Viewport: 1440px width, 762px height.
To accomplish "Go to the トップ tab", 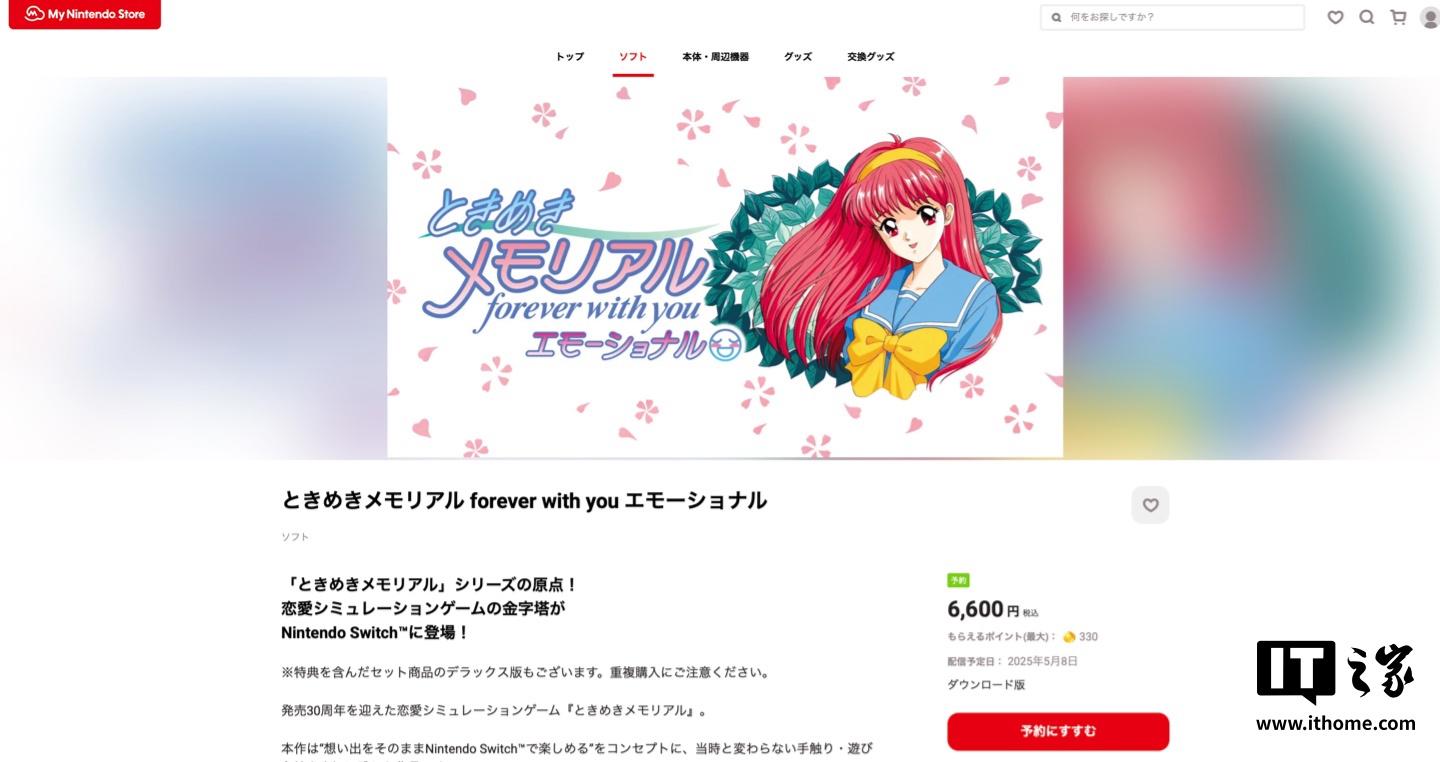I will coord(570,57).
